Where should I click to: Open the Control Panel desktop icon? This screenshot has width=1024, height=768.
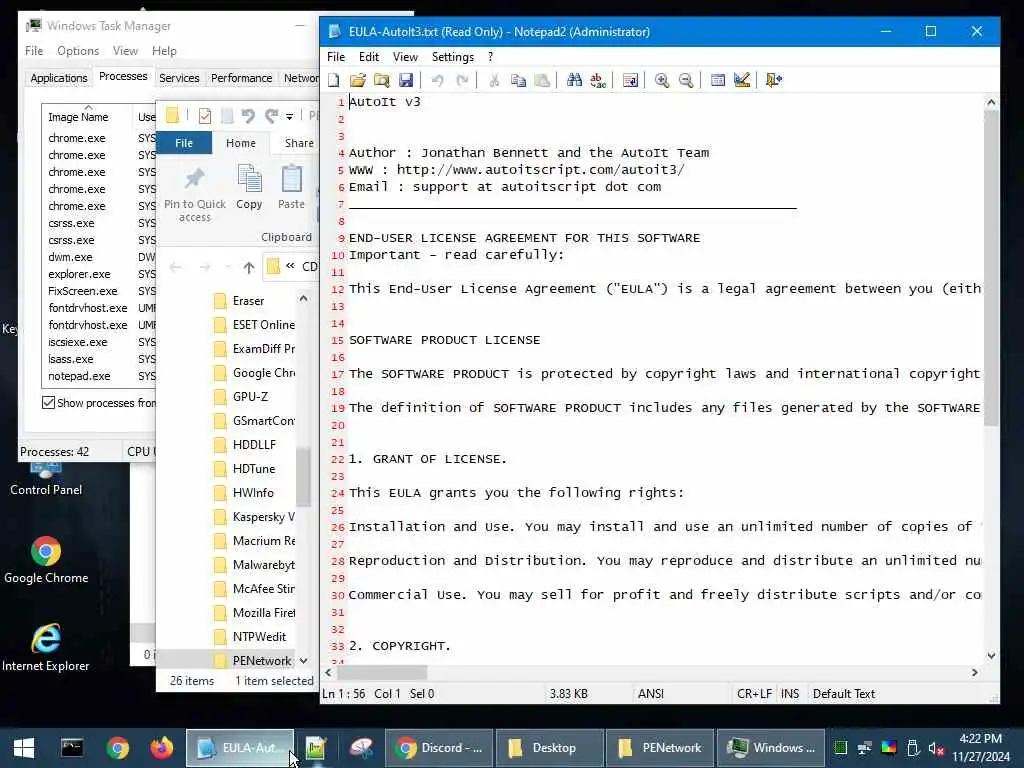point(46,480)
